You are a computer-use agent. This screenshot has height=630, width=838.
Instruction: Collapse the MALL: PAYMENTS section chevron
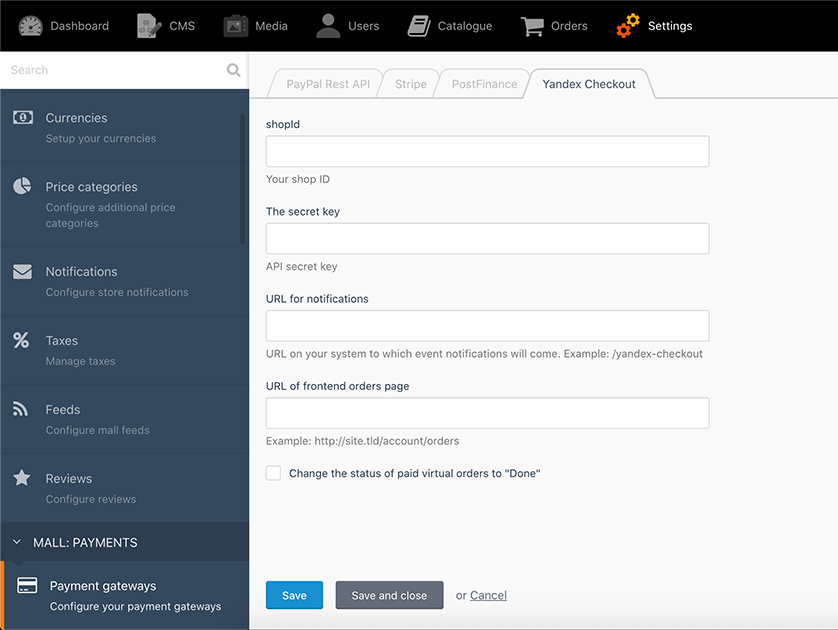point(17,542)
